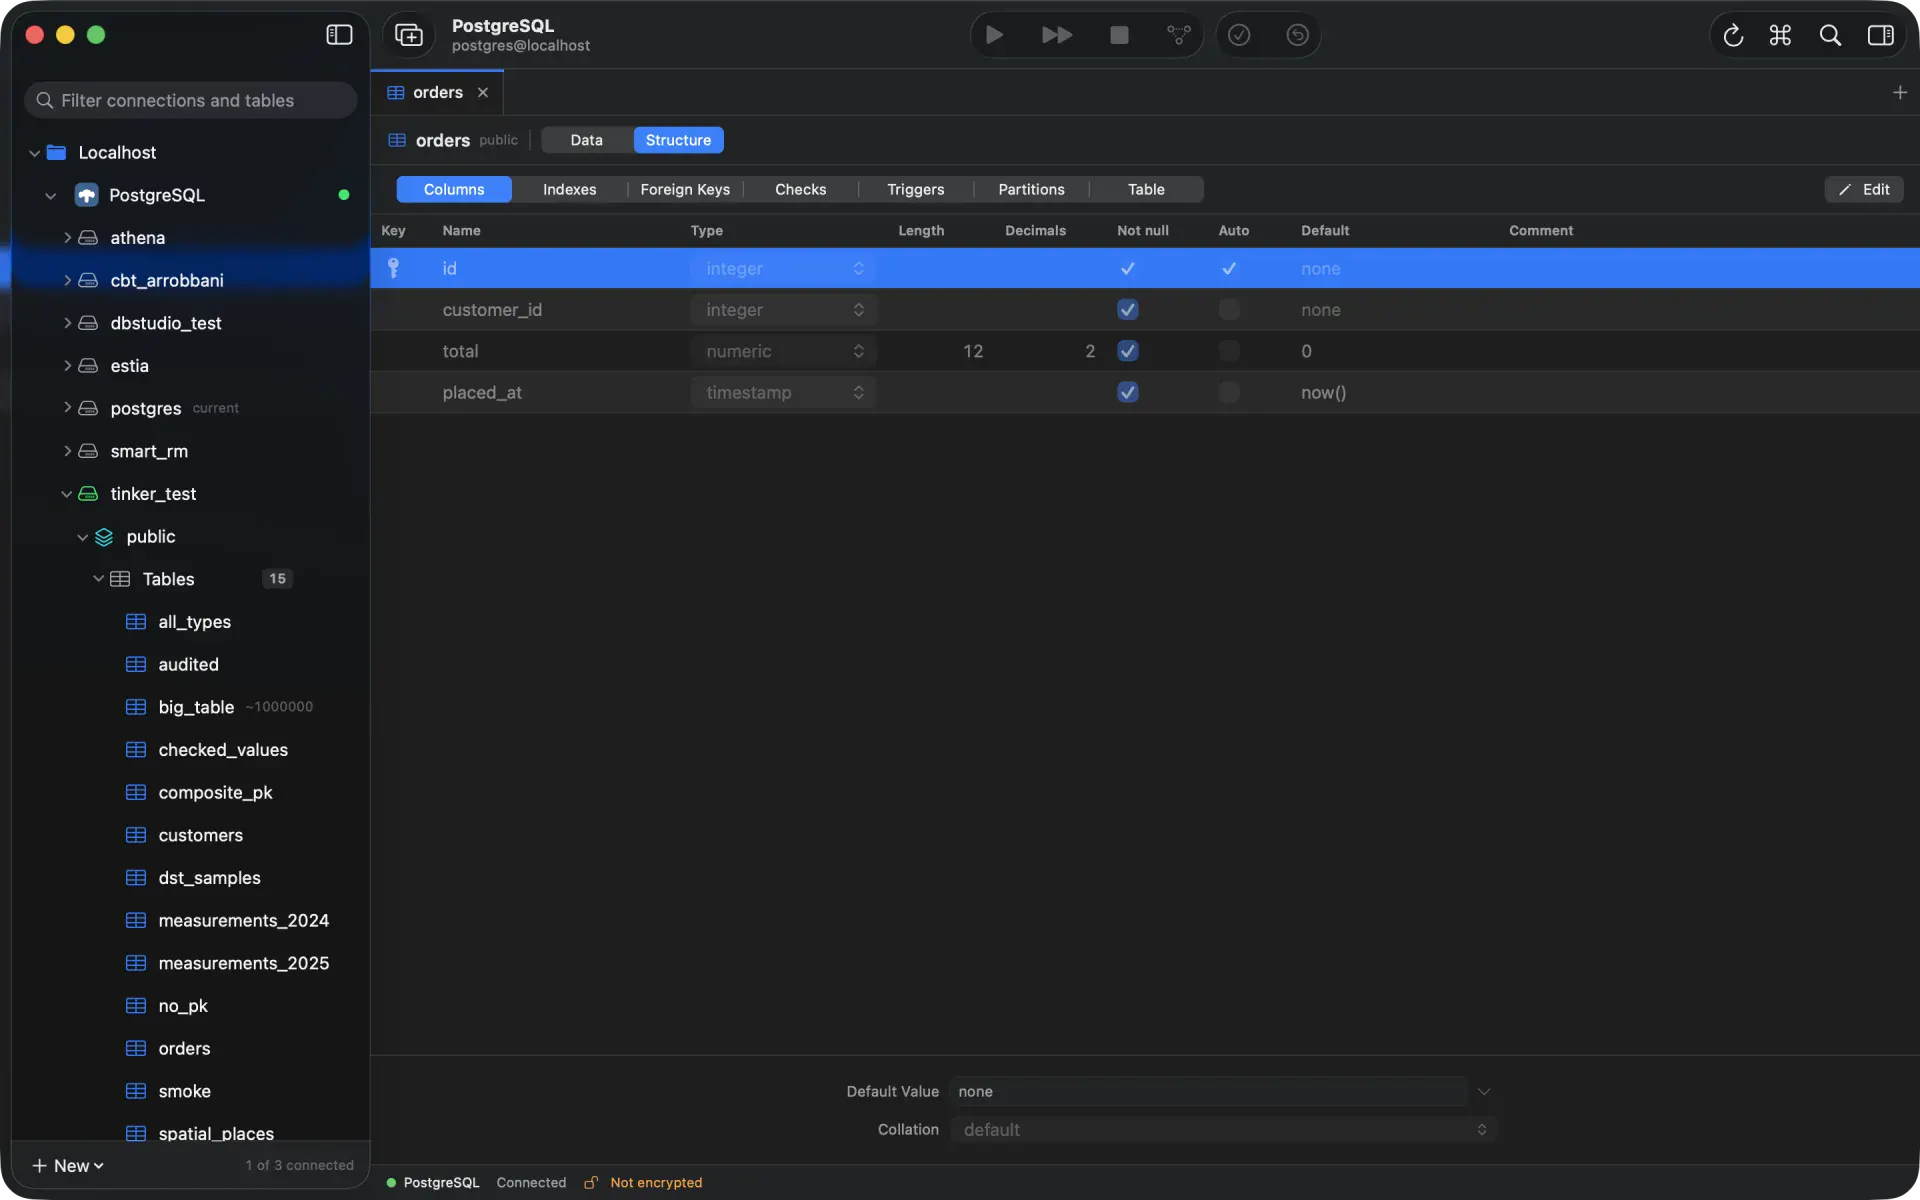Switch to the Indexes tab
Viewport: 1920px width, 1200px height.
pos(569,189)
